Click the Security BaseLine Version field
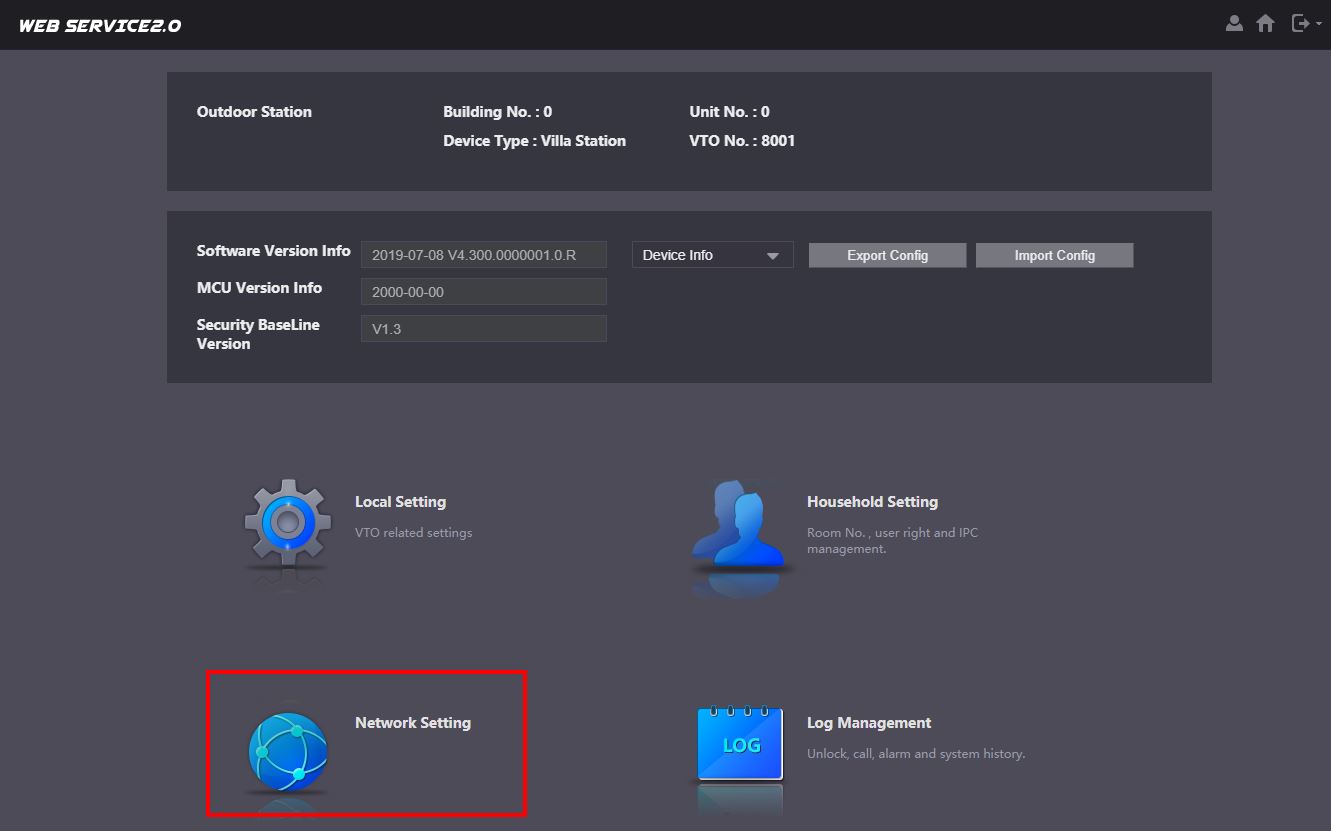The width and height of the screenshot is (1331, 831). (x=483, y=329)
